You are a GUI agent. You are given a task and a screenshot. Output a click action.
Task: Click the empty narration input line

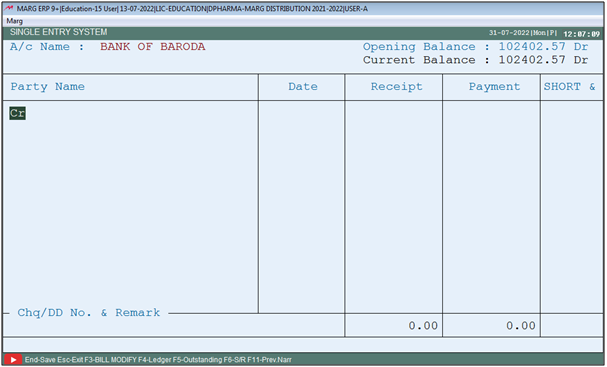point(303,345)
